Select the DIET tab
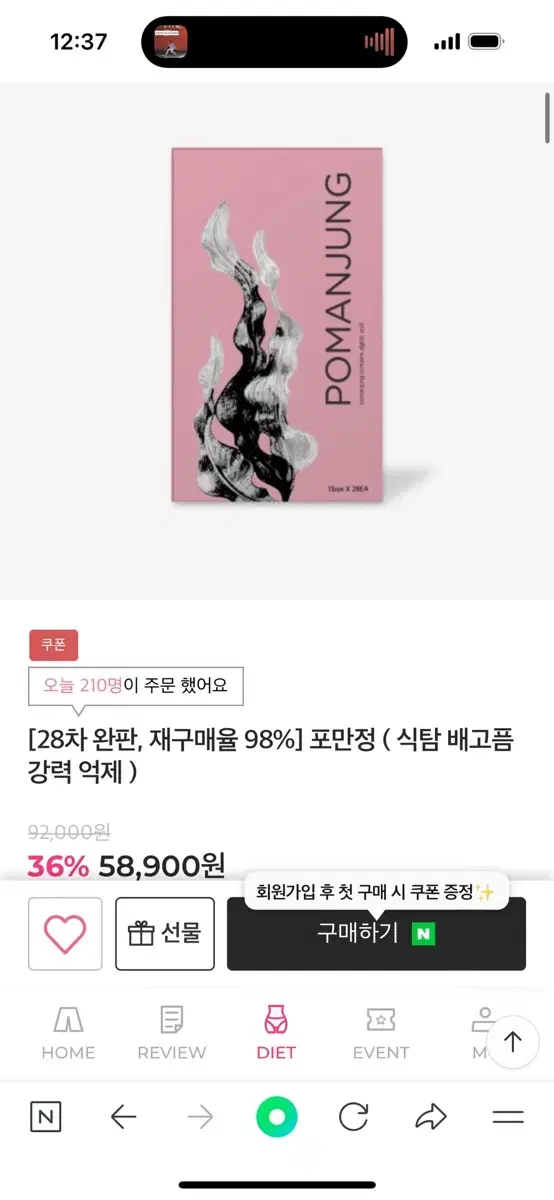The image size is (554, 1200). [x=275, y=1033]
